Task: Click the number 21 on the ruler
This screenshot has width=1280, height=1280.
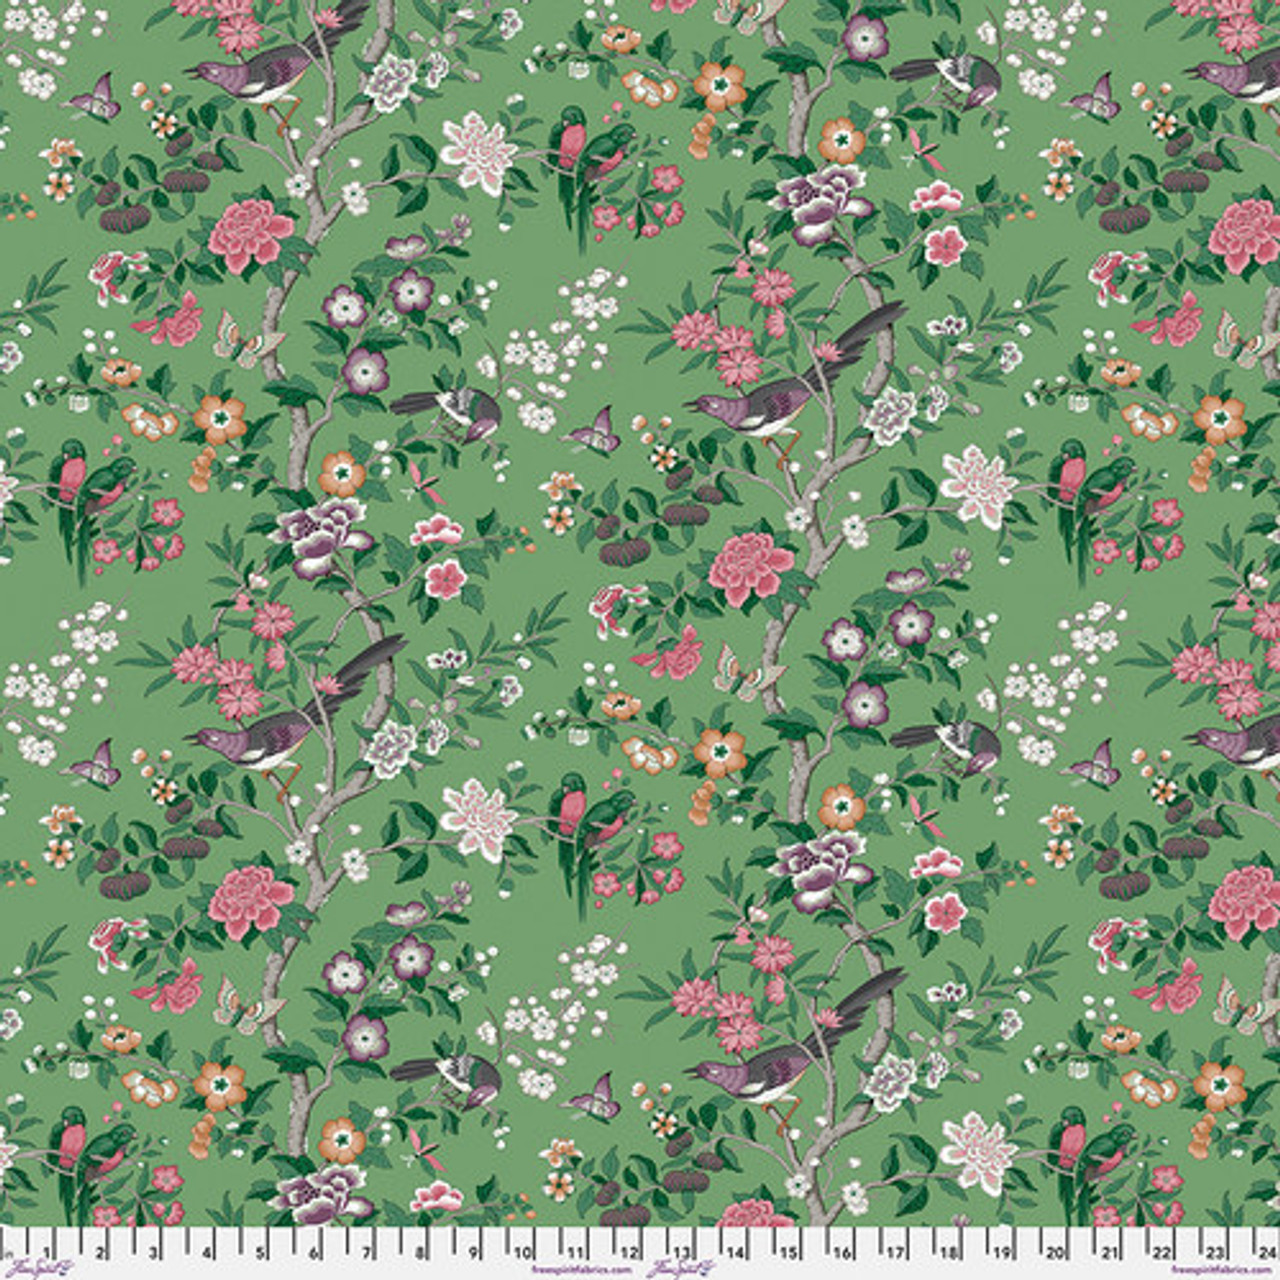Action: click(x=1108, y=1251)
